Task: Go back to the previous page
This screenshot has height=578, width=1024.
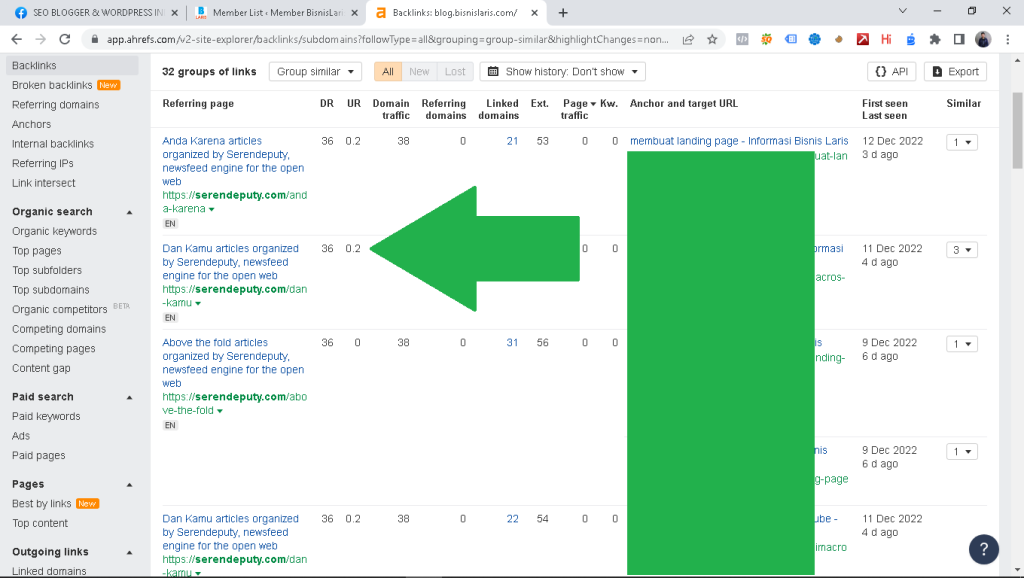Action: point(17,39)
